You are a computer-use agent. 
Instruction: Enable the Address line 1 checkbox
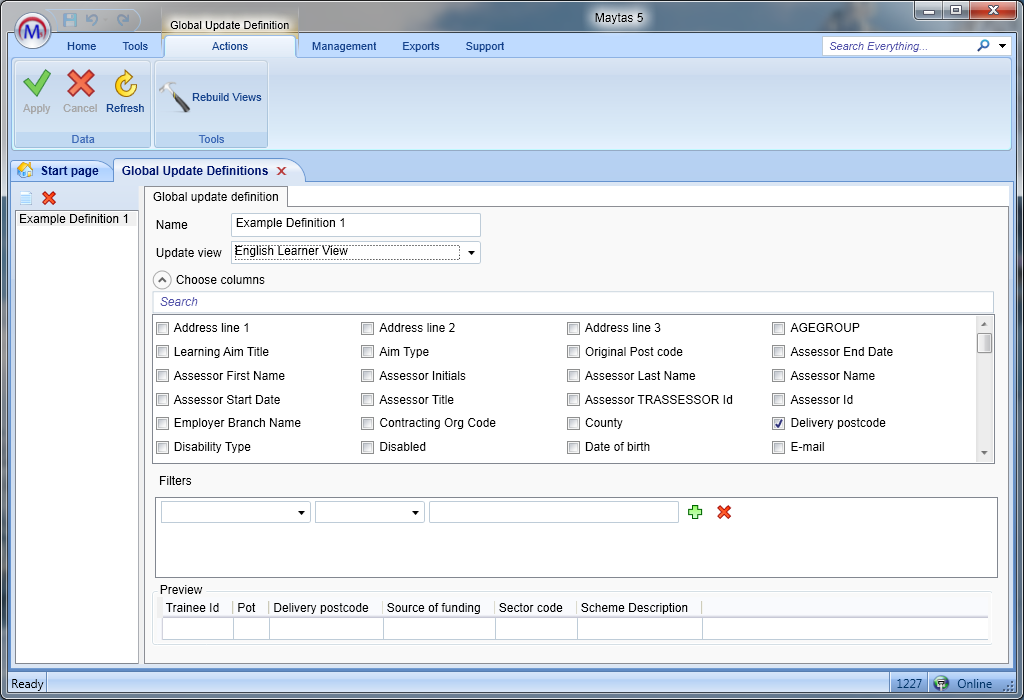point(163,328)
